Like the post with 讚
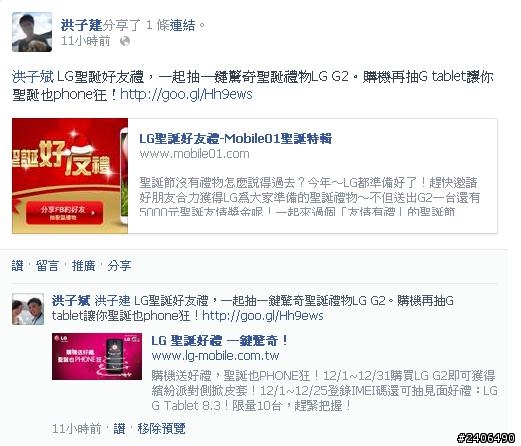Image resolution: width=521 pixels, height=446 pixels. tap(17, 266)
